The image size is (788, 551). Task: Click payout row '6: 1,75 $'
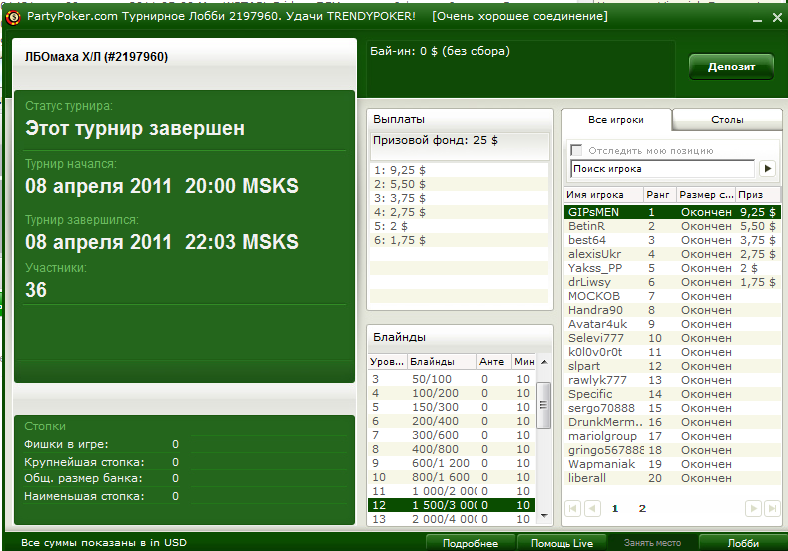pyautogui.click(x=459, y=240)
